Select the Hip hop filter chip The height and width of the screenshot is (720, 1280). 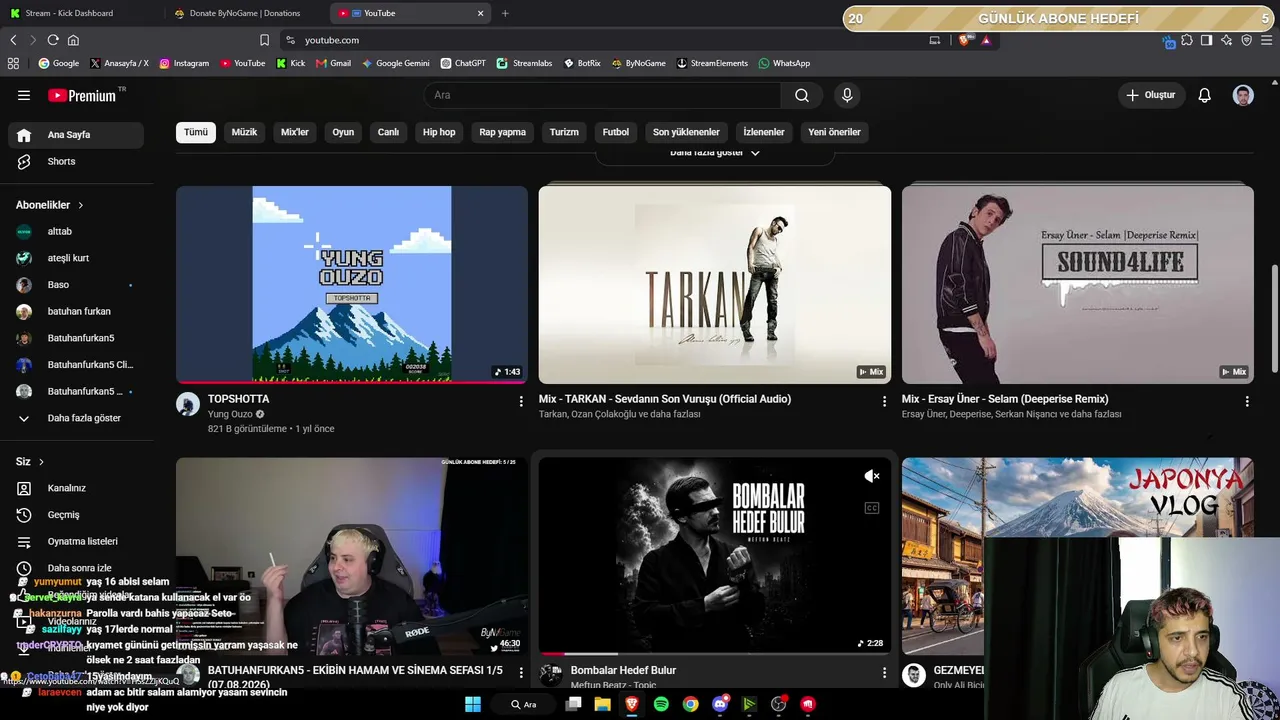(x=439, y=132)
